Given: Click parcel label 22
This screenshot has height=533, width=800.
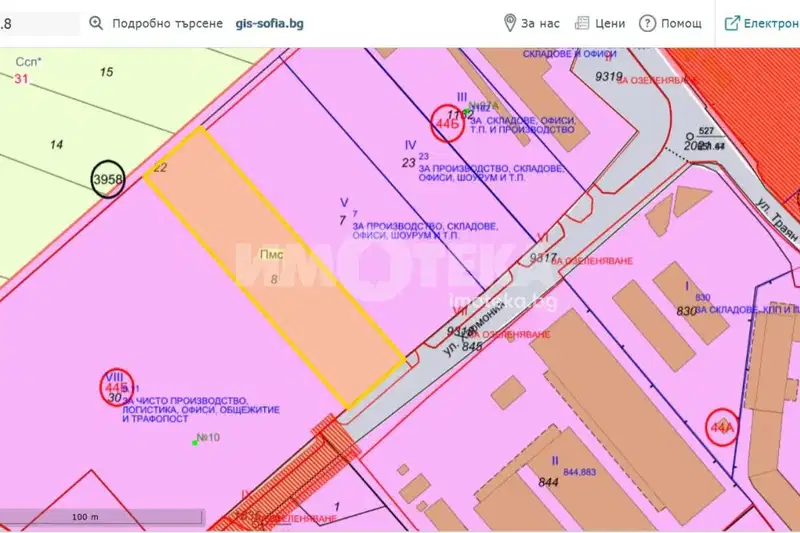Looking at the screenshot, I should click(x=160, y=167).
